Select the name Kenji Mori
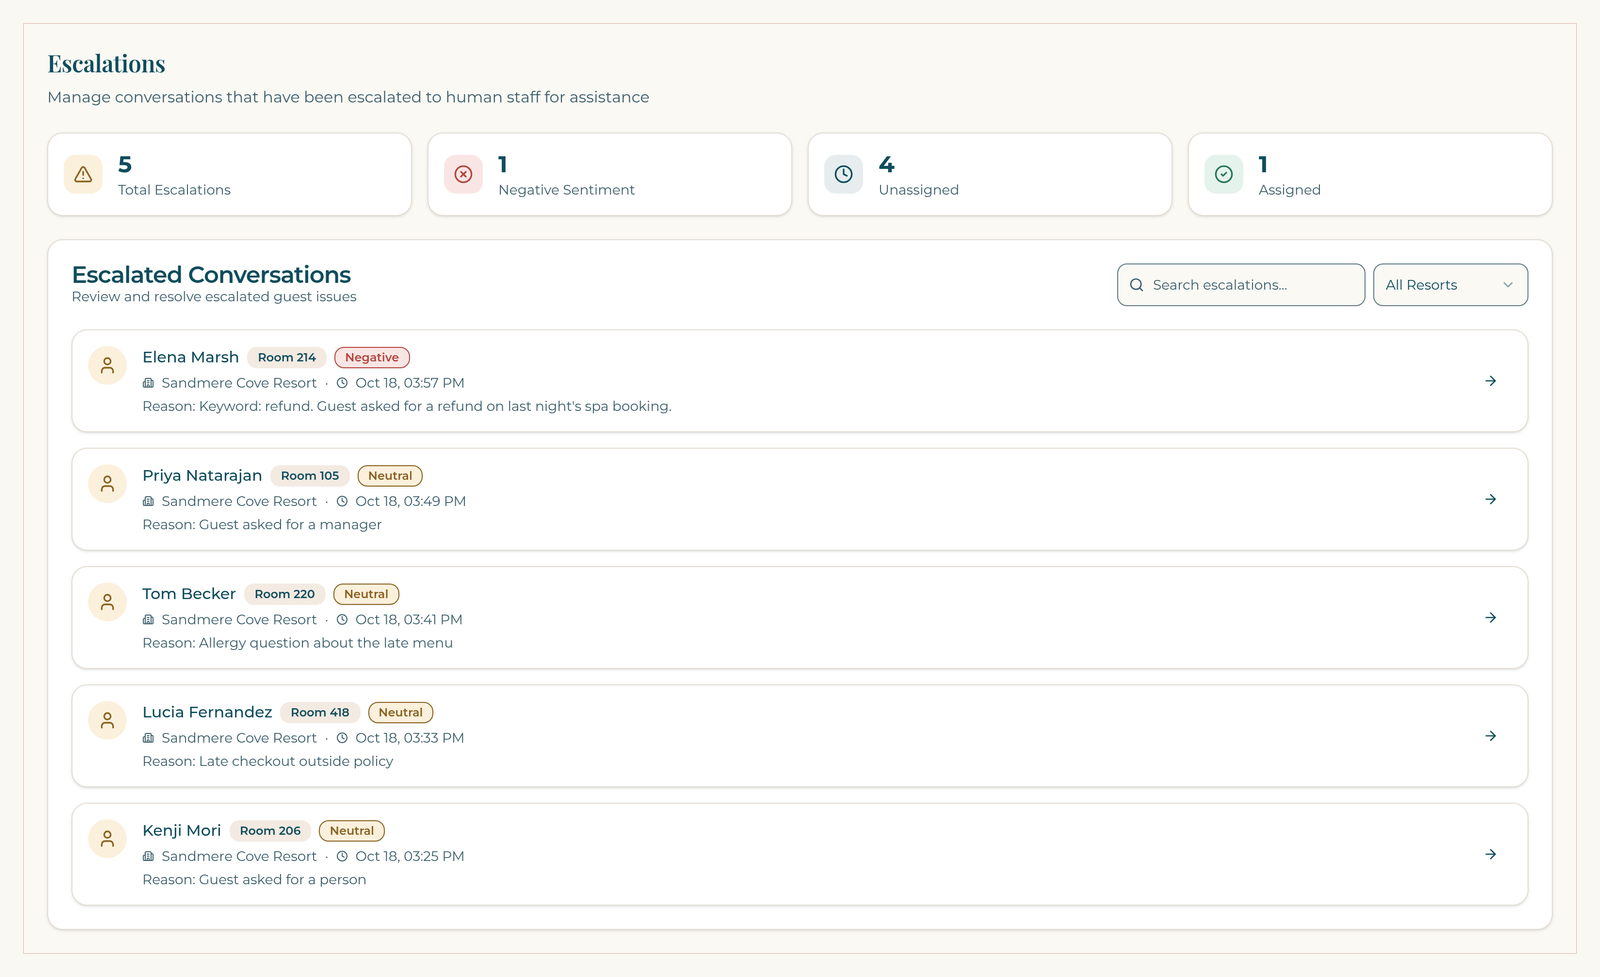This screenshot has height=977, width=1600. [182, 831]
